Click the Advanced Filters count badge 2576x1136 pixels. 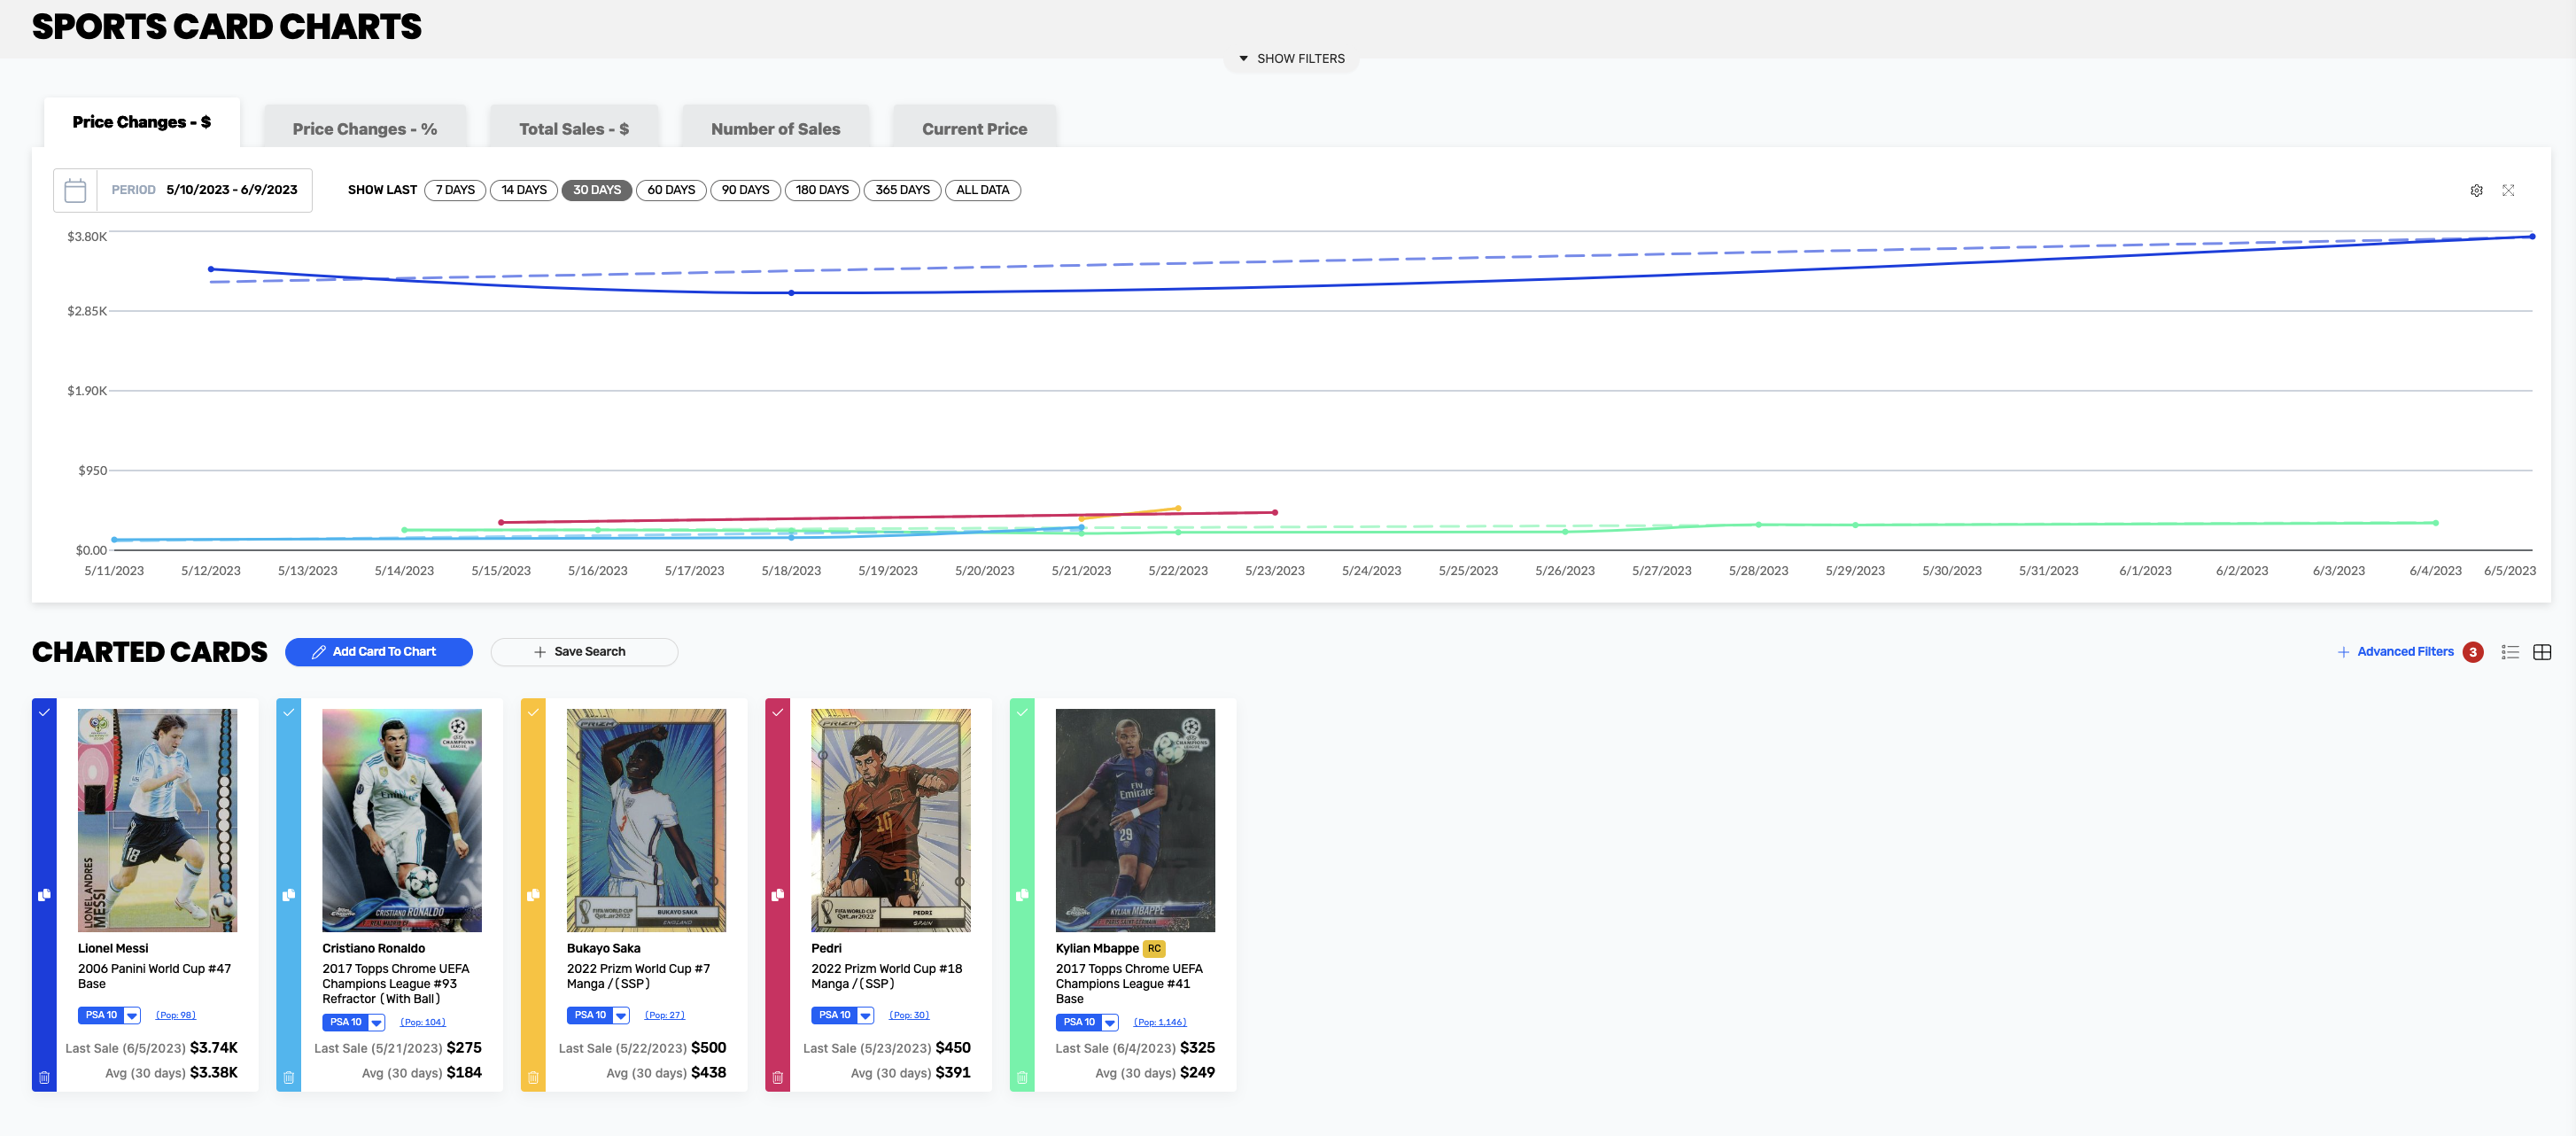pyautogui.click(x=2473, y=652)
